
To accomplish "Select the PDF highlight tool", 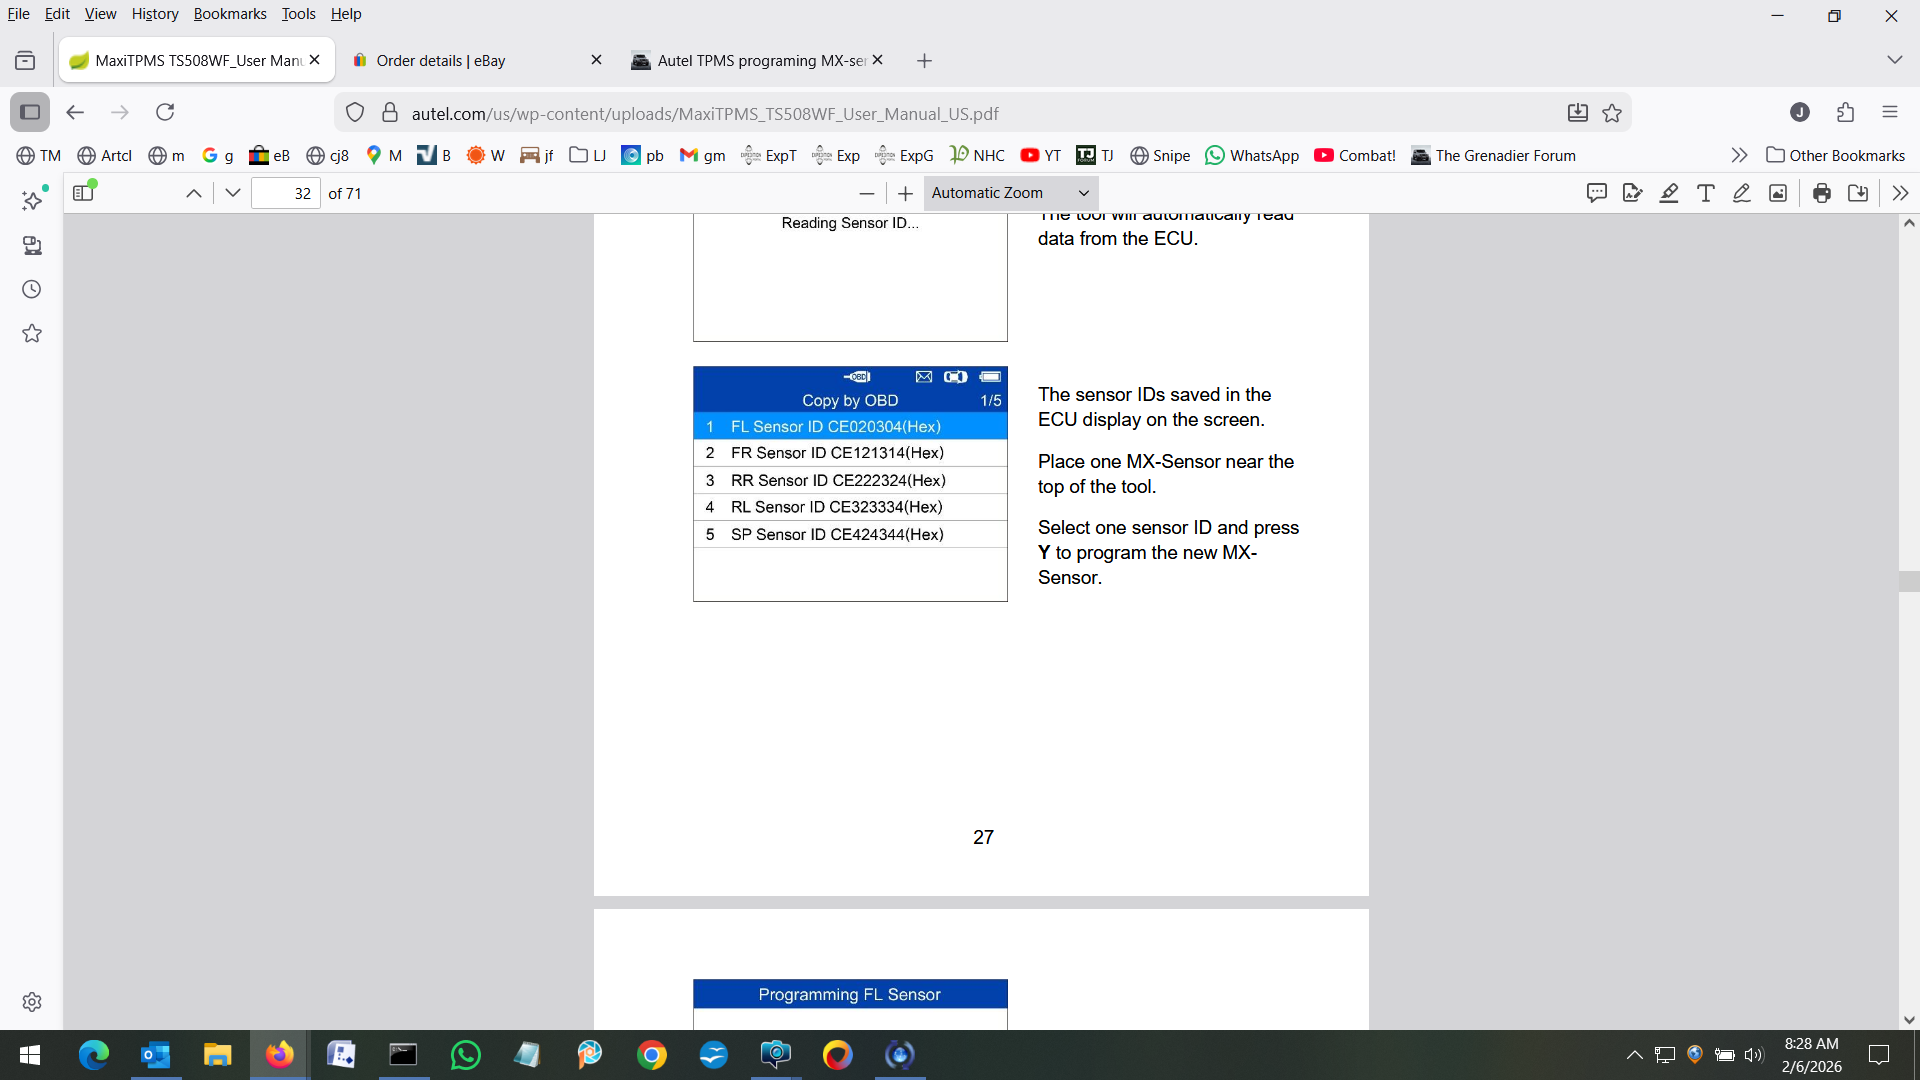I will coord(1669,193).
